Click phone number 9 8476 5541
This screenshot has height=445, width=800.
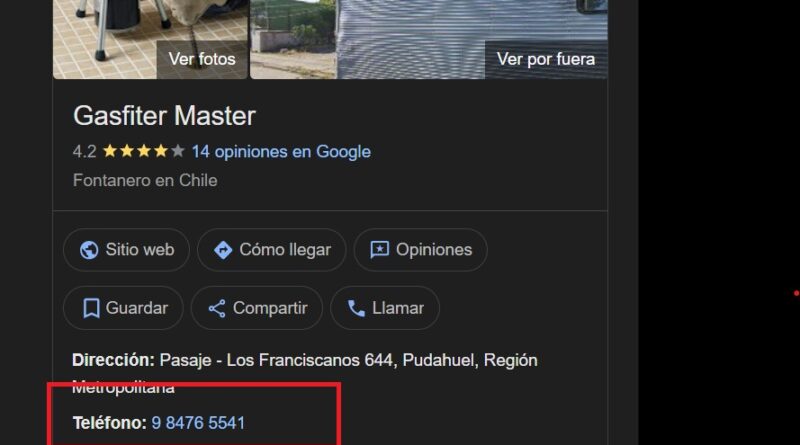(198, 423)
